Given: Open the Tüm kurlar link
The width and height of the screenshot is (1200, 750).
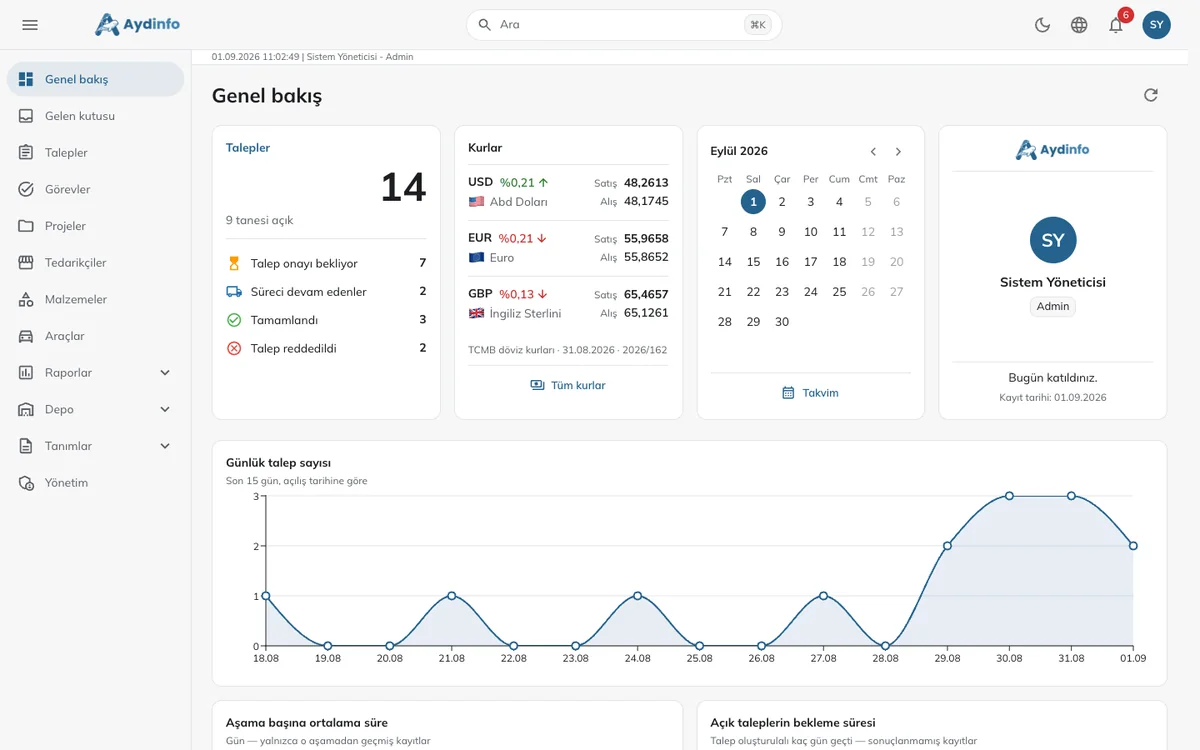Looking at the screenshot, I should tap(568, 385).
